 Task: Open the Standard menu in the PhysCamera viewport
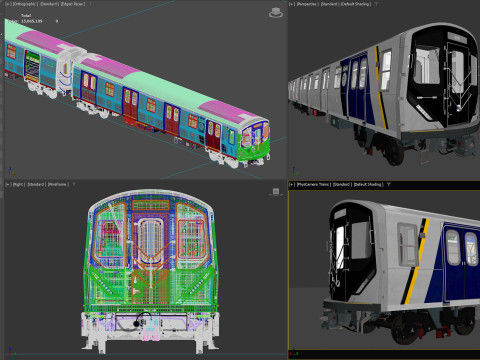pyautogui.click(x=342, y=184)
